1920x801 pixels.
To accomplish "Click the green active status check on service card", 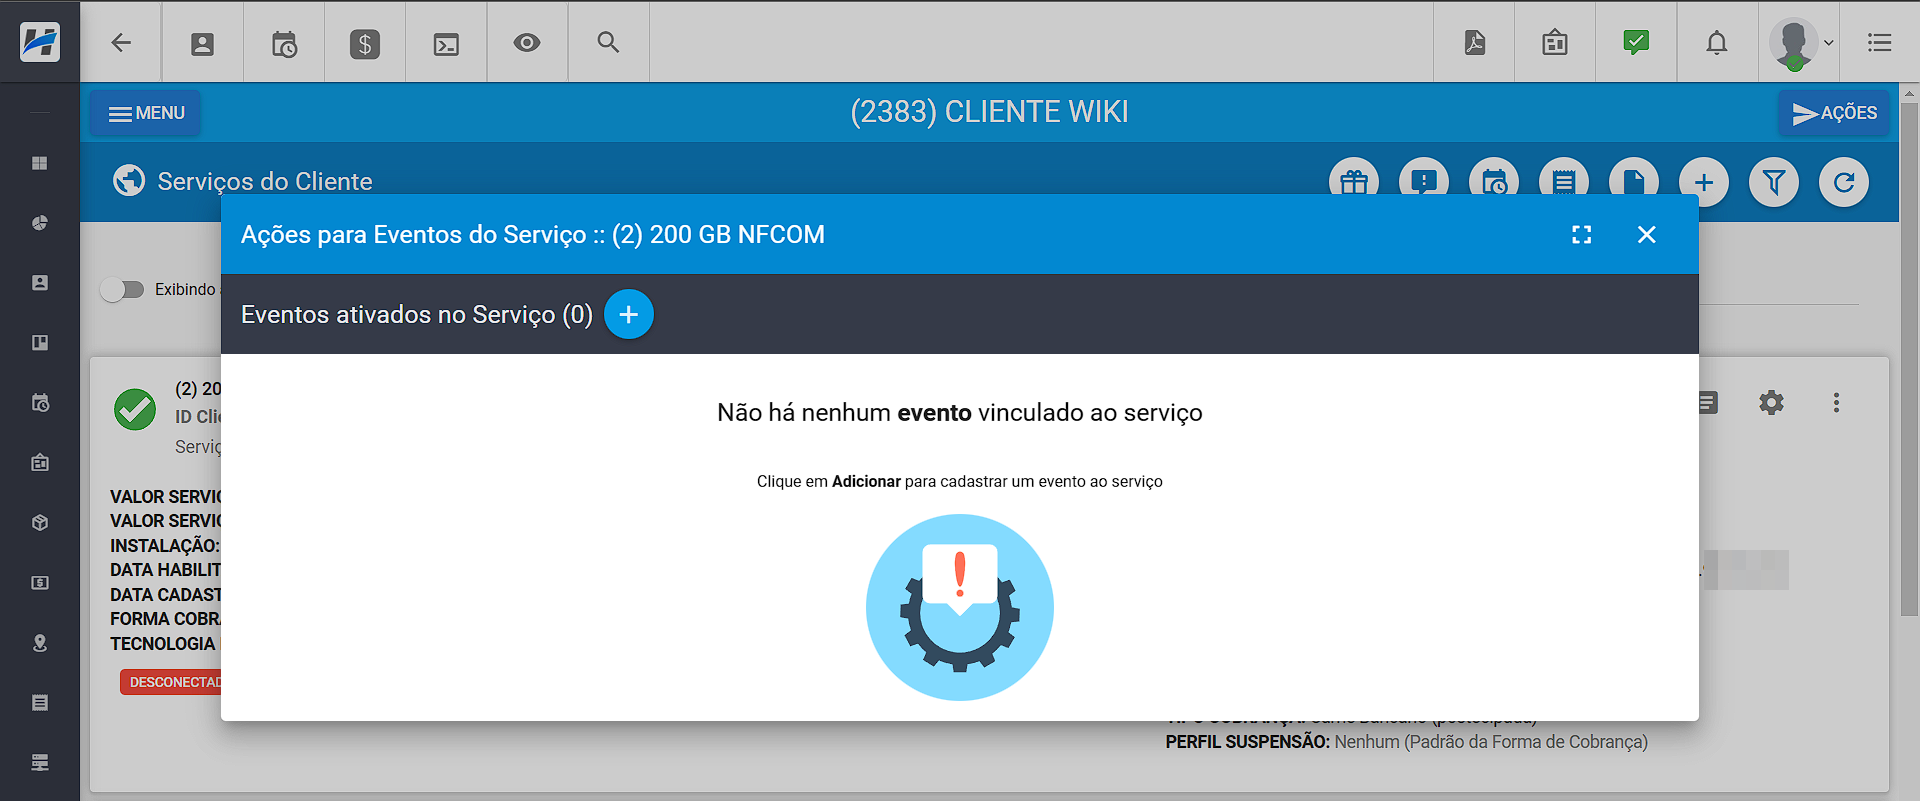I will coord(135,409).
